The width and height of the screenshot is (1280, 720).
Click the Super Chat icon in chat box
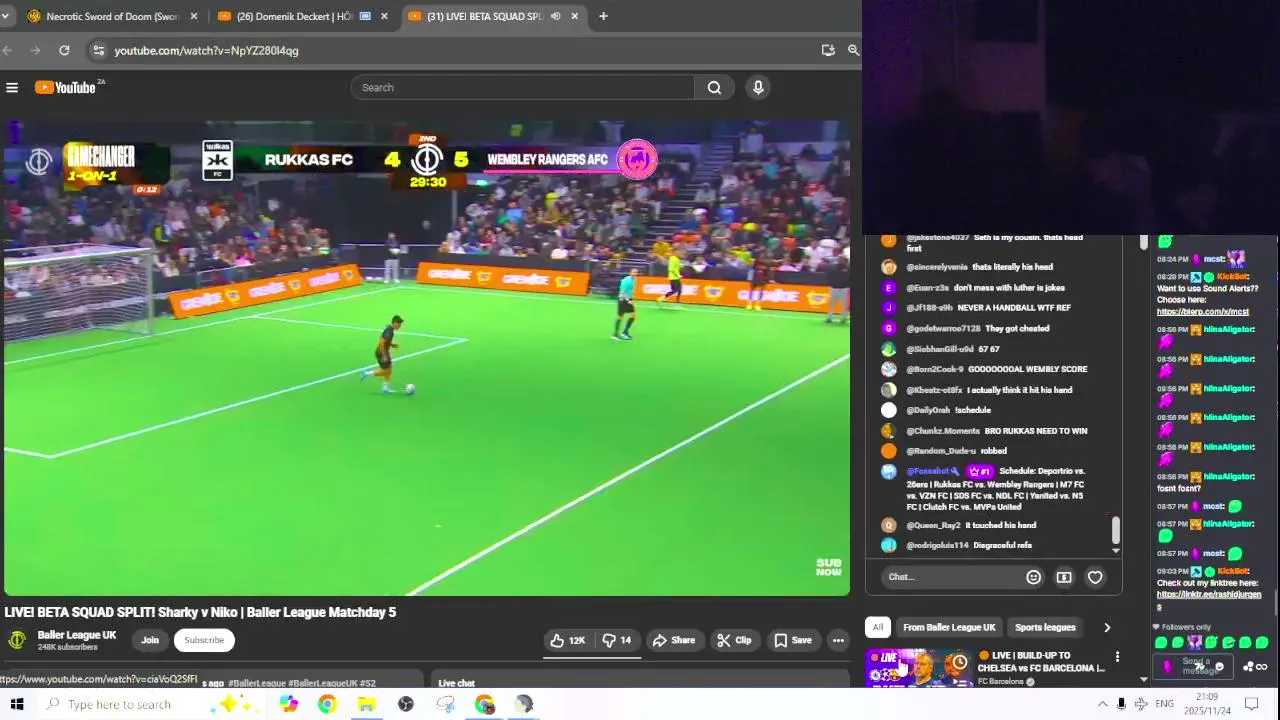click(1064, 577)
